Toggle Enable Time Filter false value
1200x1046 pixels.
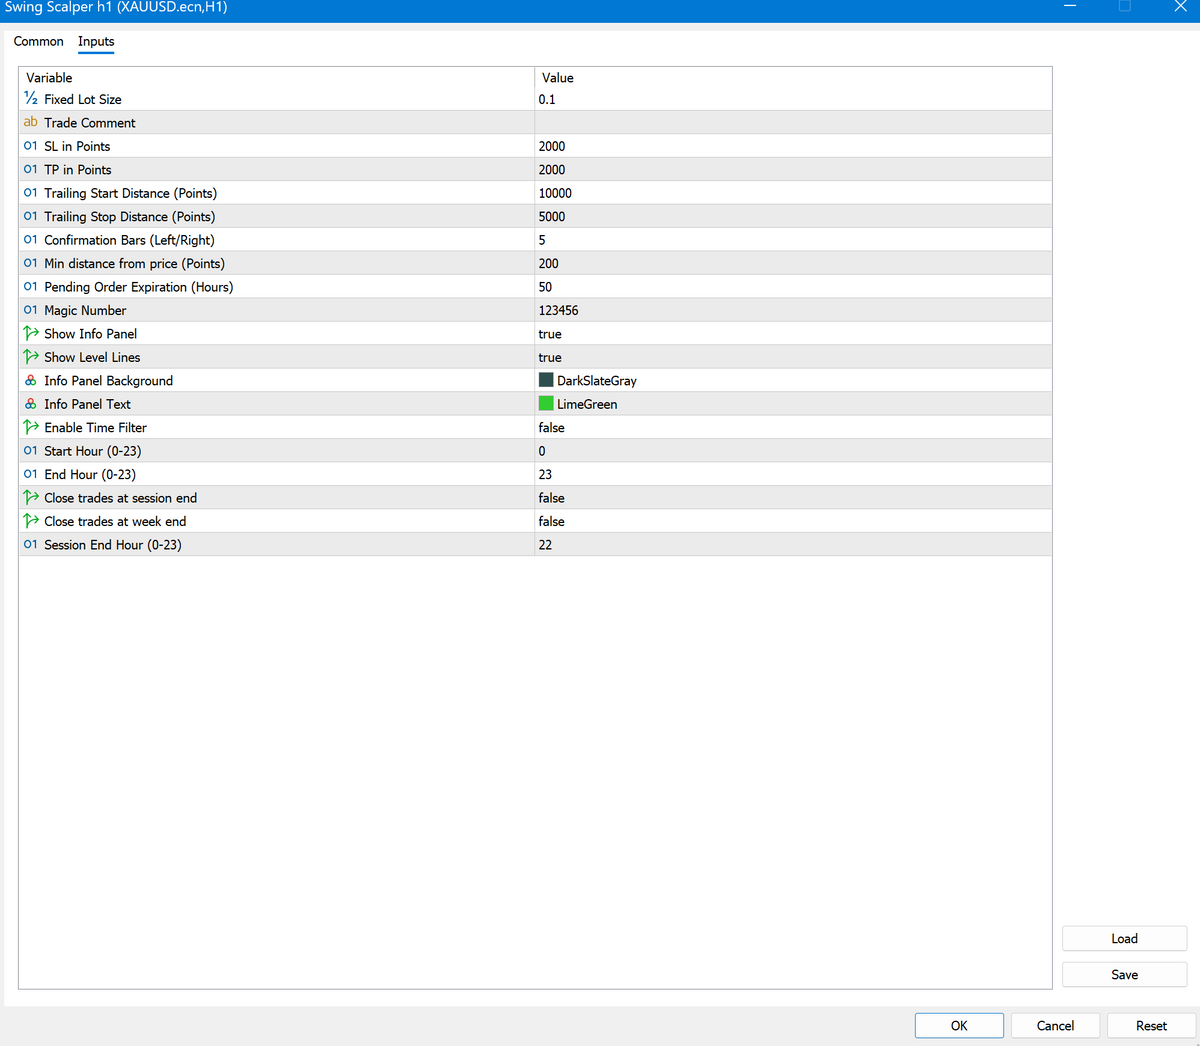551,427
